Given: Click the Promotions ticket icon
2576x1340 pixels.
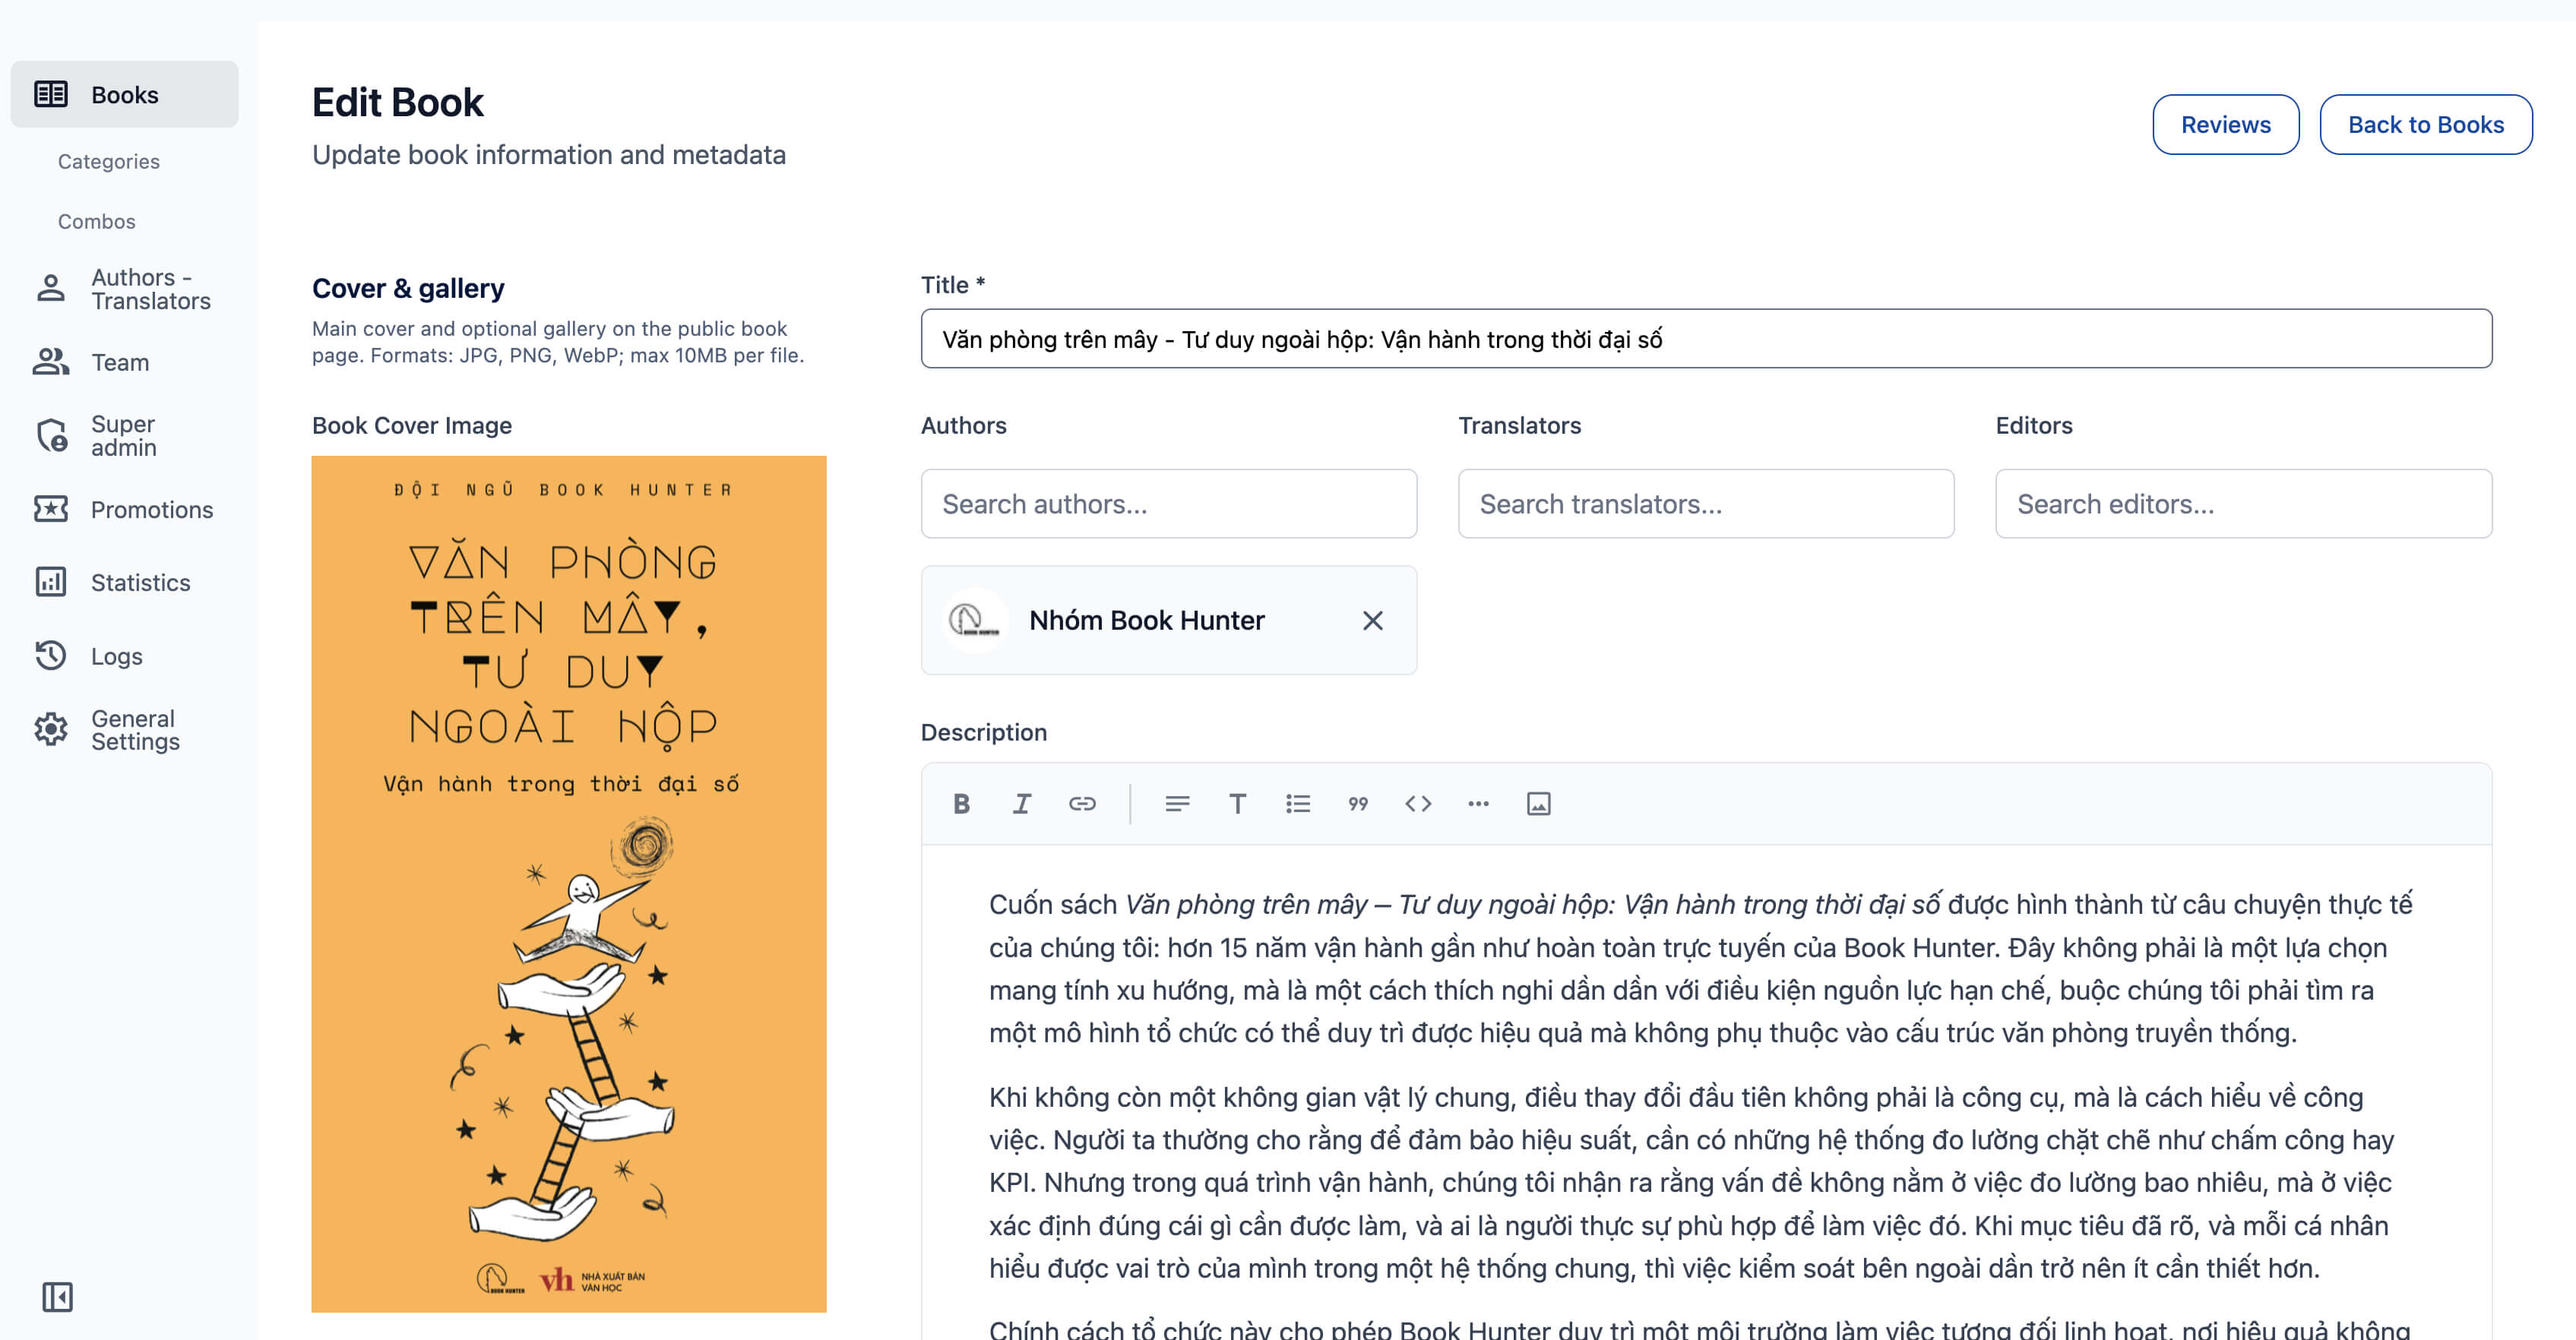Looking at the screenshot, I should tap(51, 509).
